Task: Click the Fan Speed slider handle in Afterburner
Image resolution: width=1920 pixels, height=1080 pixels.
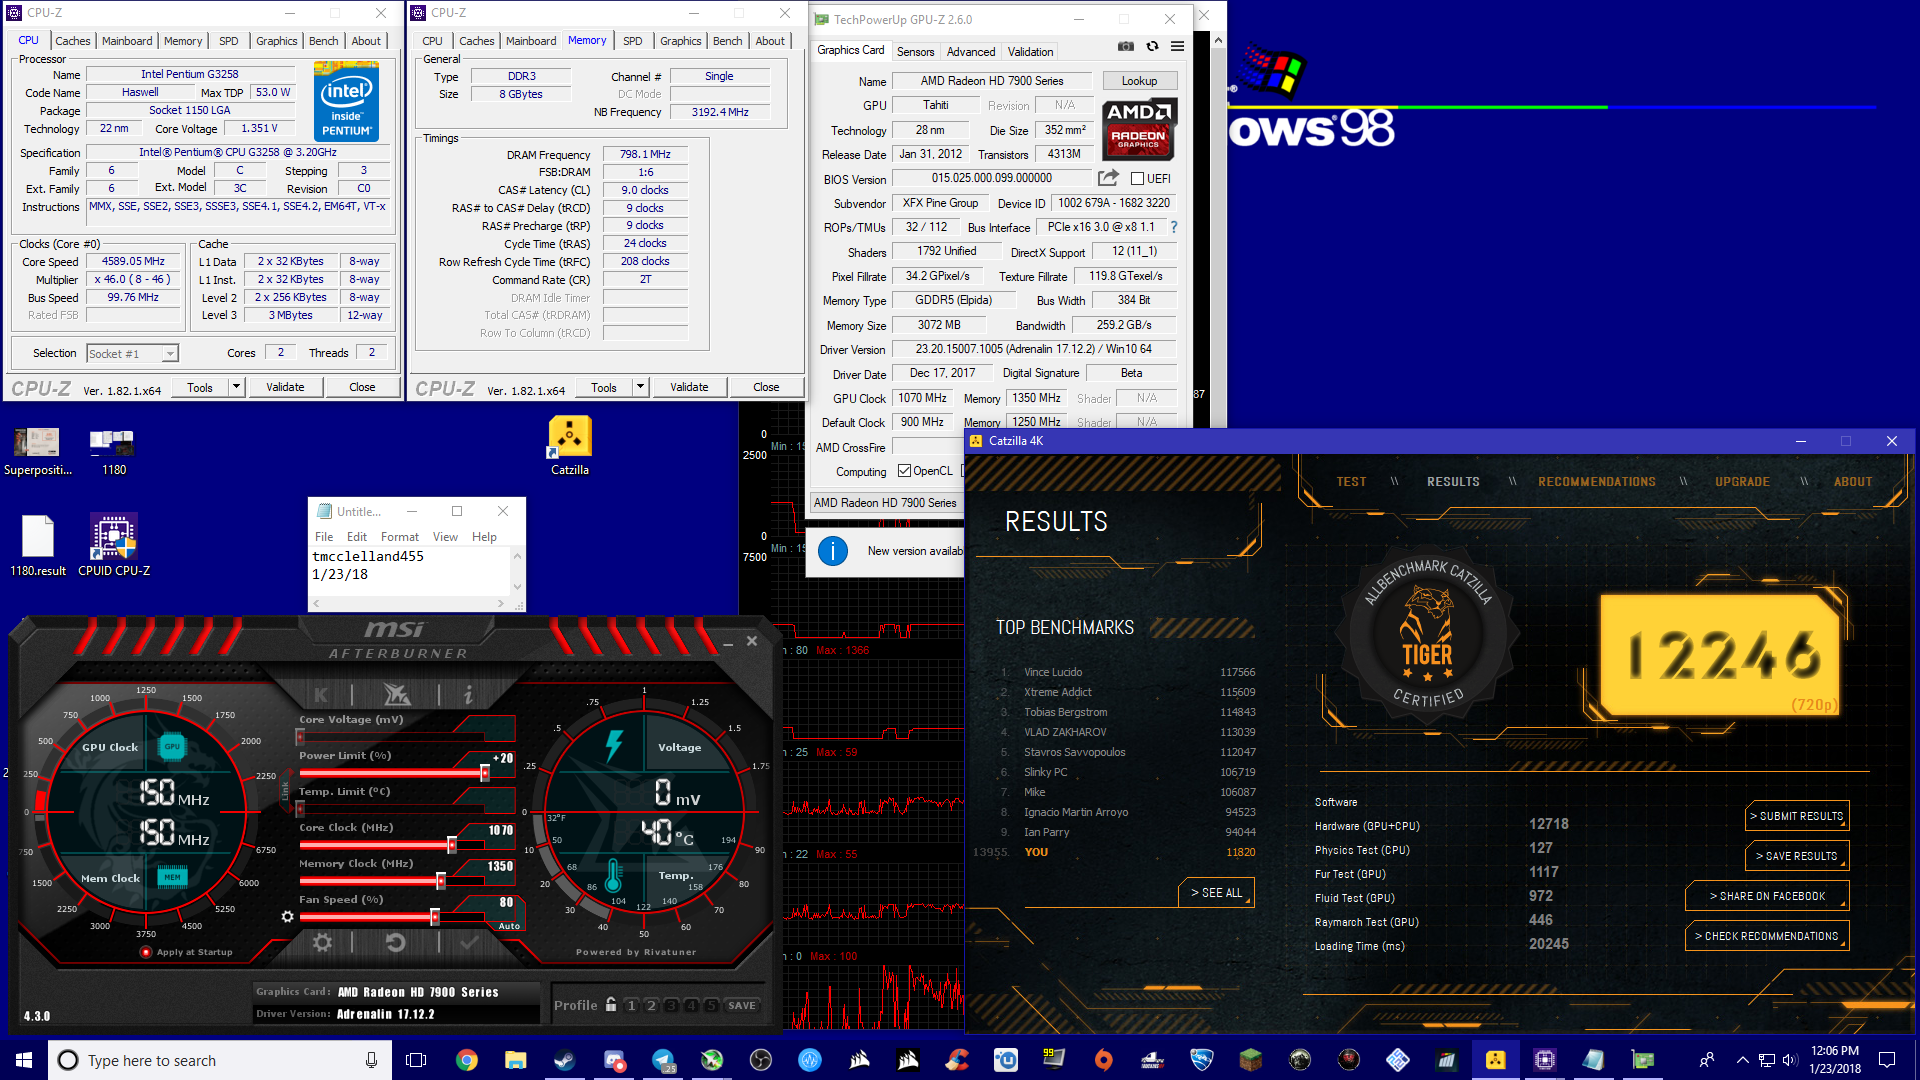Action: point(435,916)
